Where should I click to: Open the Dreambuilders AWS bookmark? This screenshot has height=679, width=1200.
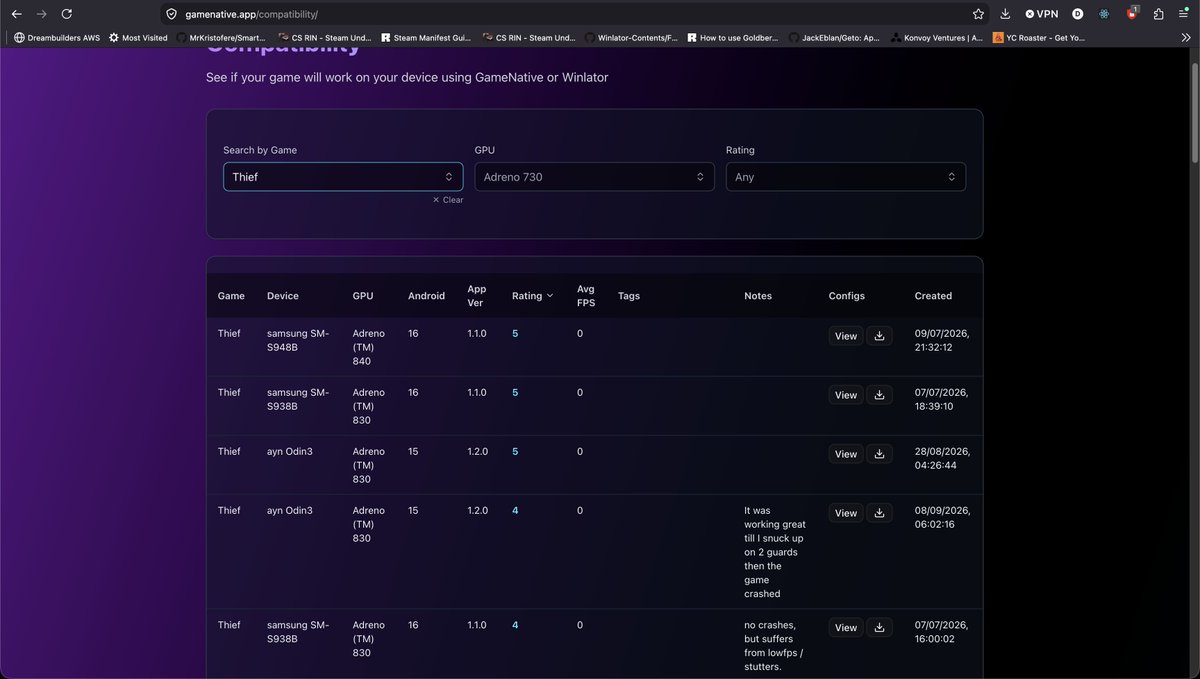(x=57, y=38)
